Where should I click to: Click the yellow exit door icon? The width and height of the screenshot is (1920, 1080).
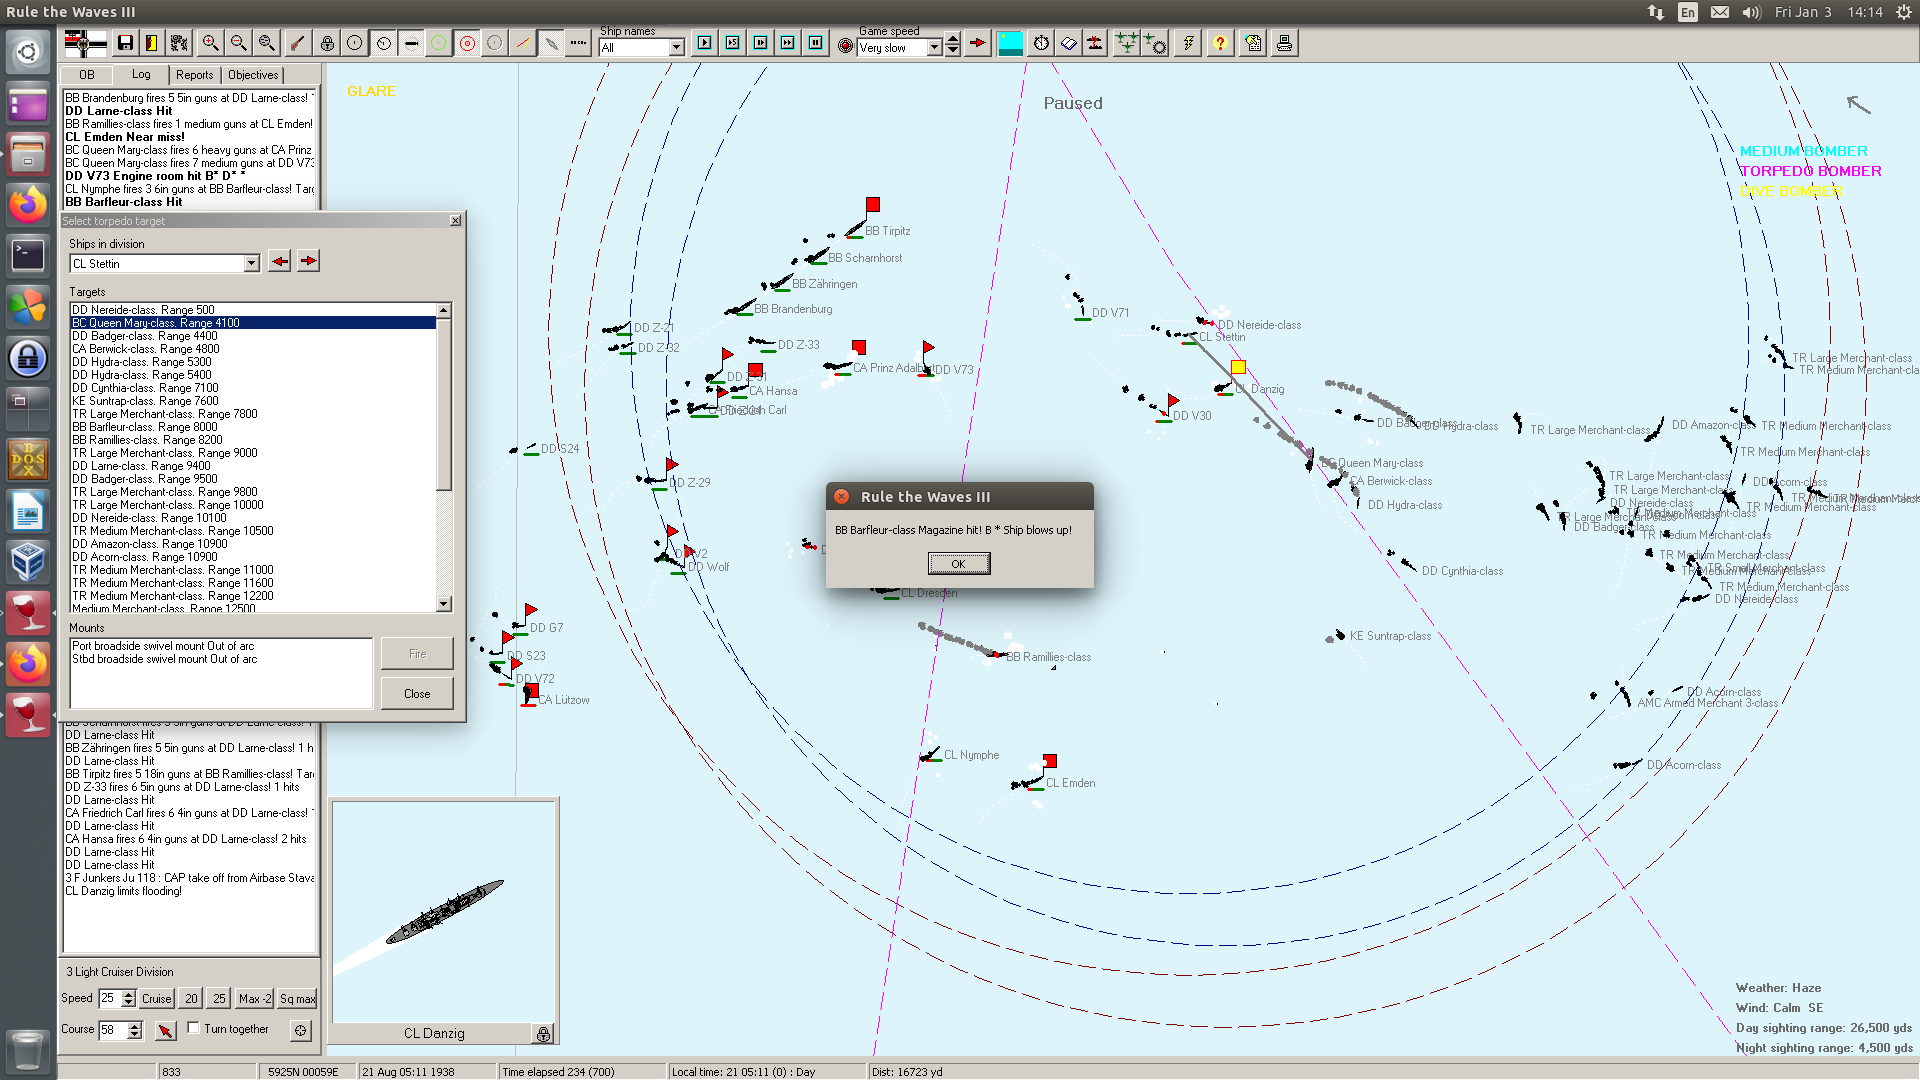click(x=152, y=43)
